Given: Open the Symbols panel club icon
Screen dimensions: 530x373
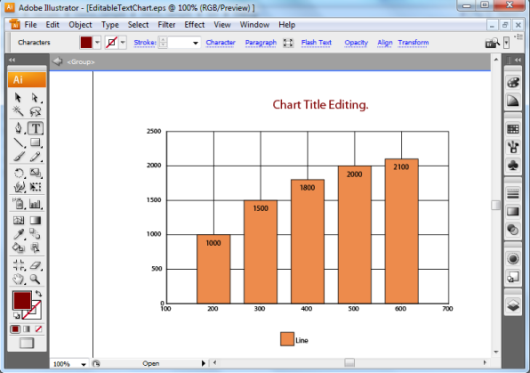Looking at the screenshot, I should tap(513, 165).
